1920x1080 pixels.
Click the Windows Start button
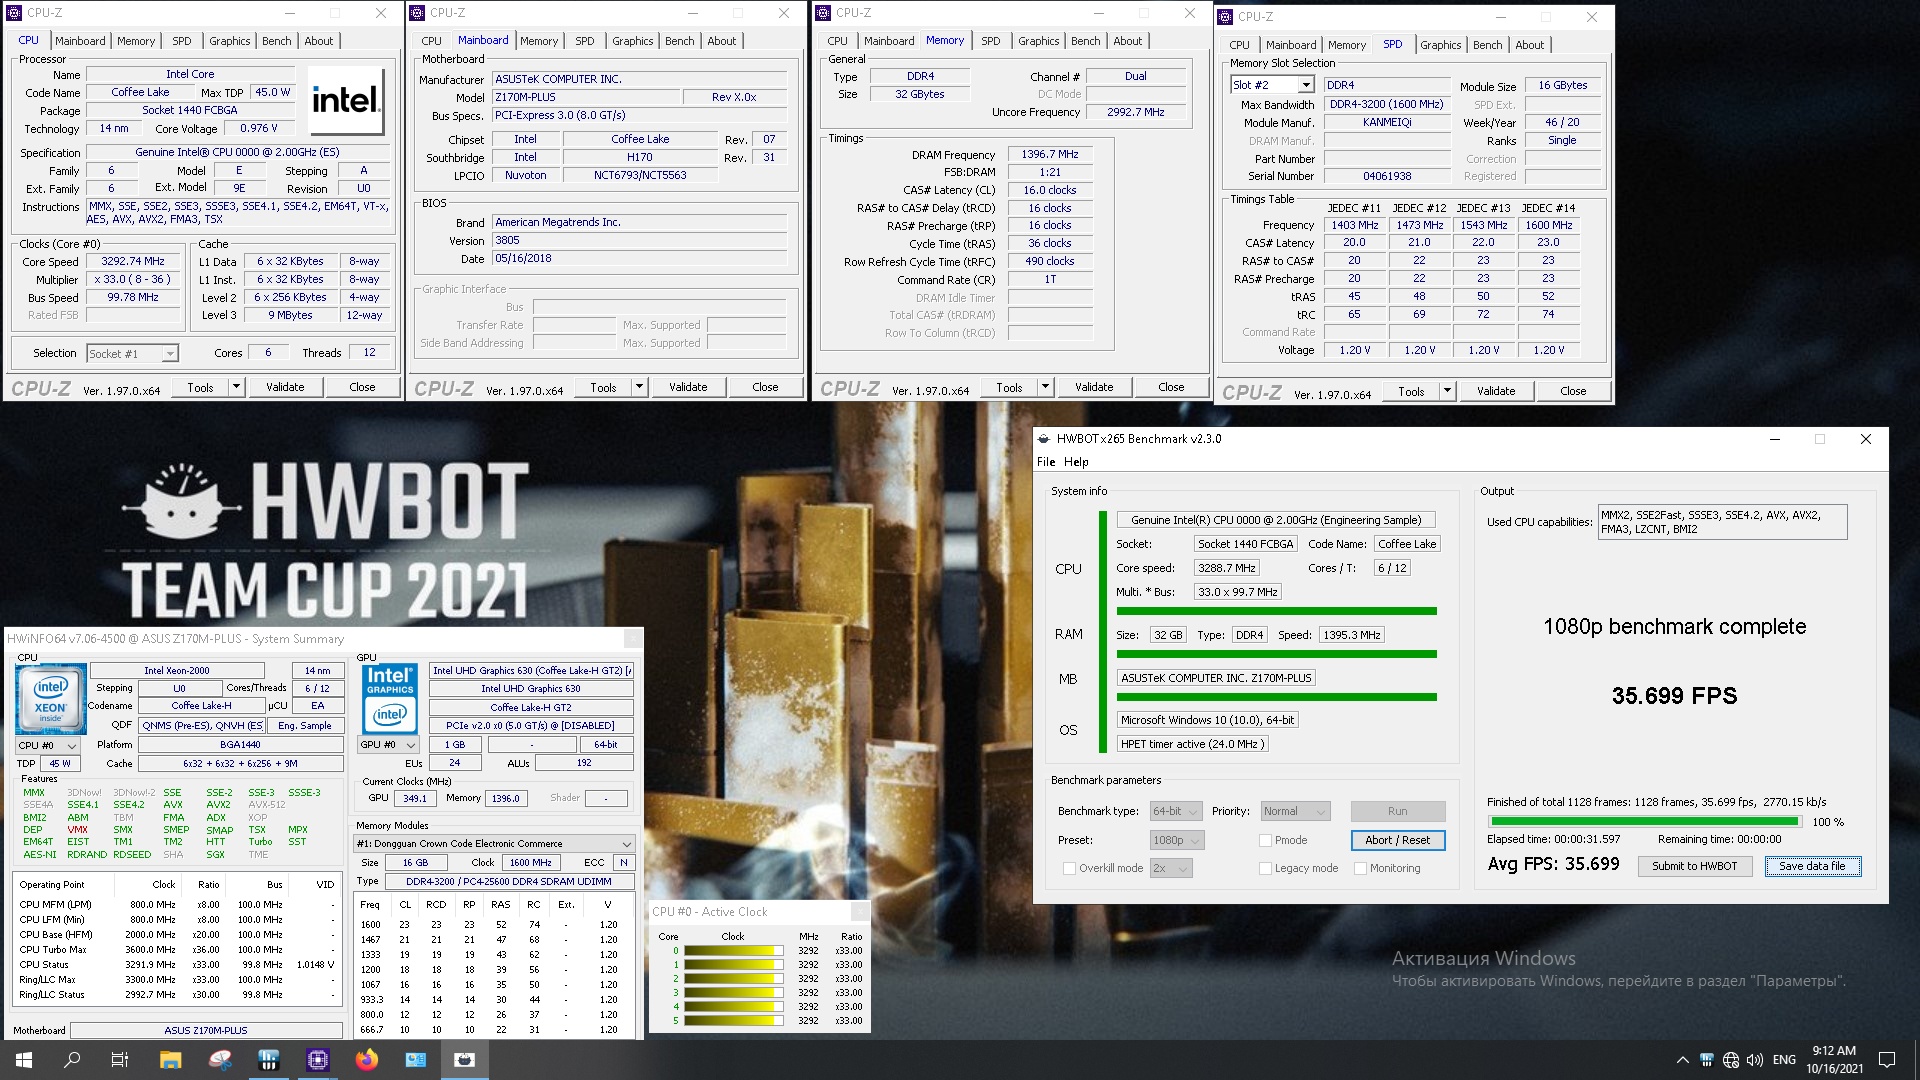(x=24, y=1060)
